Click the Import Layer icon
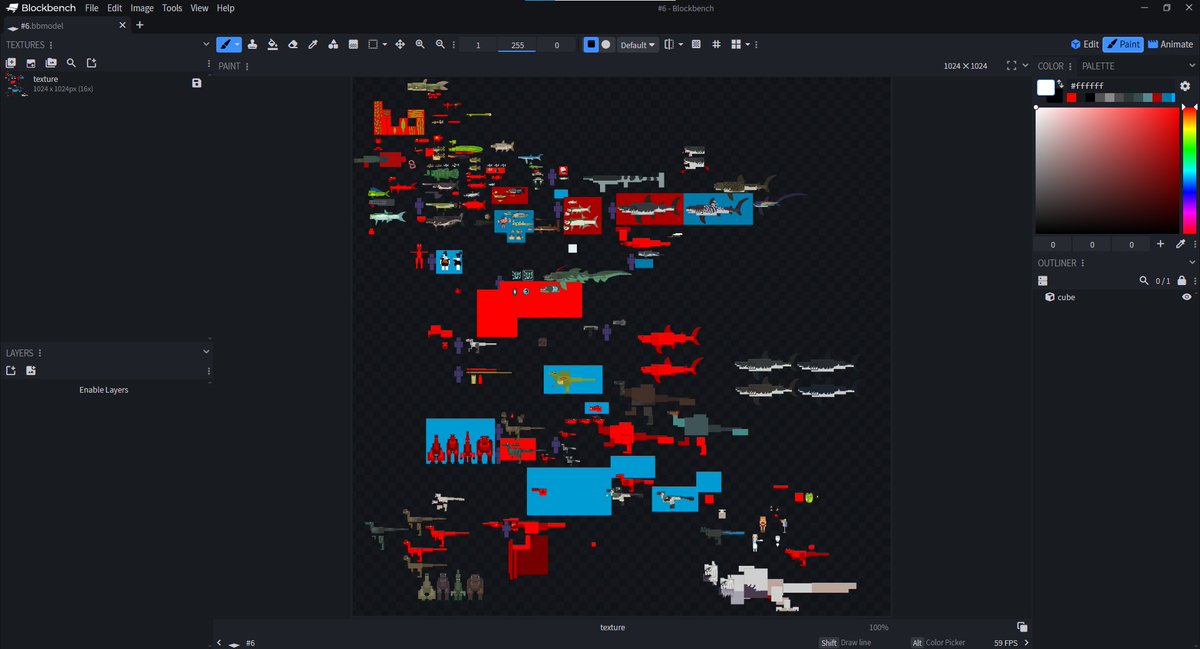This screenshot has height=649, width=1200. pos(31,371)
